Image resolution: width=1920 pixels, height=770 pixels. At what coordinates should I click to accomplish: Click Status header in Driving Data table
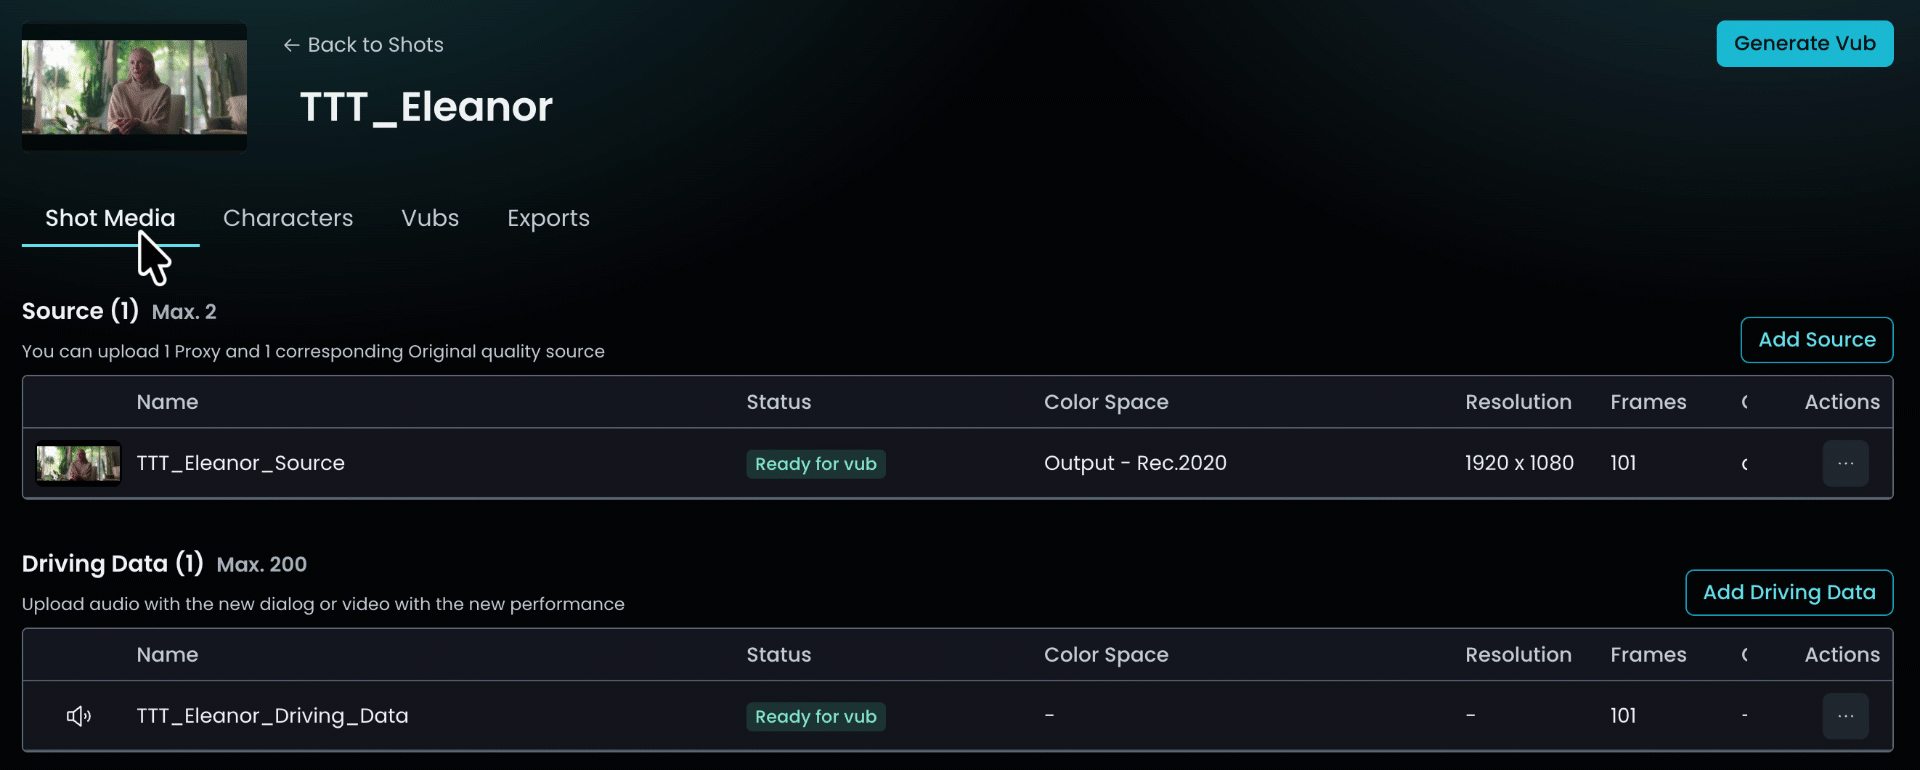point(779,655)
